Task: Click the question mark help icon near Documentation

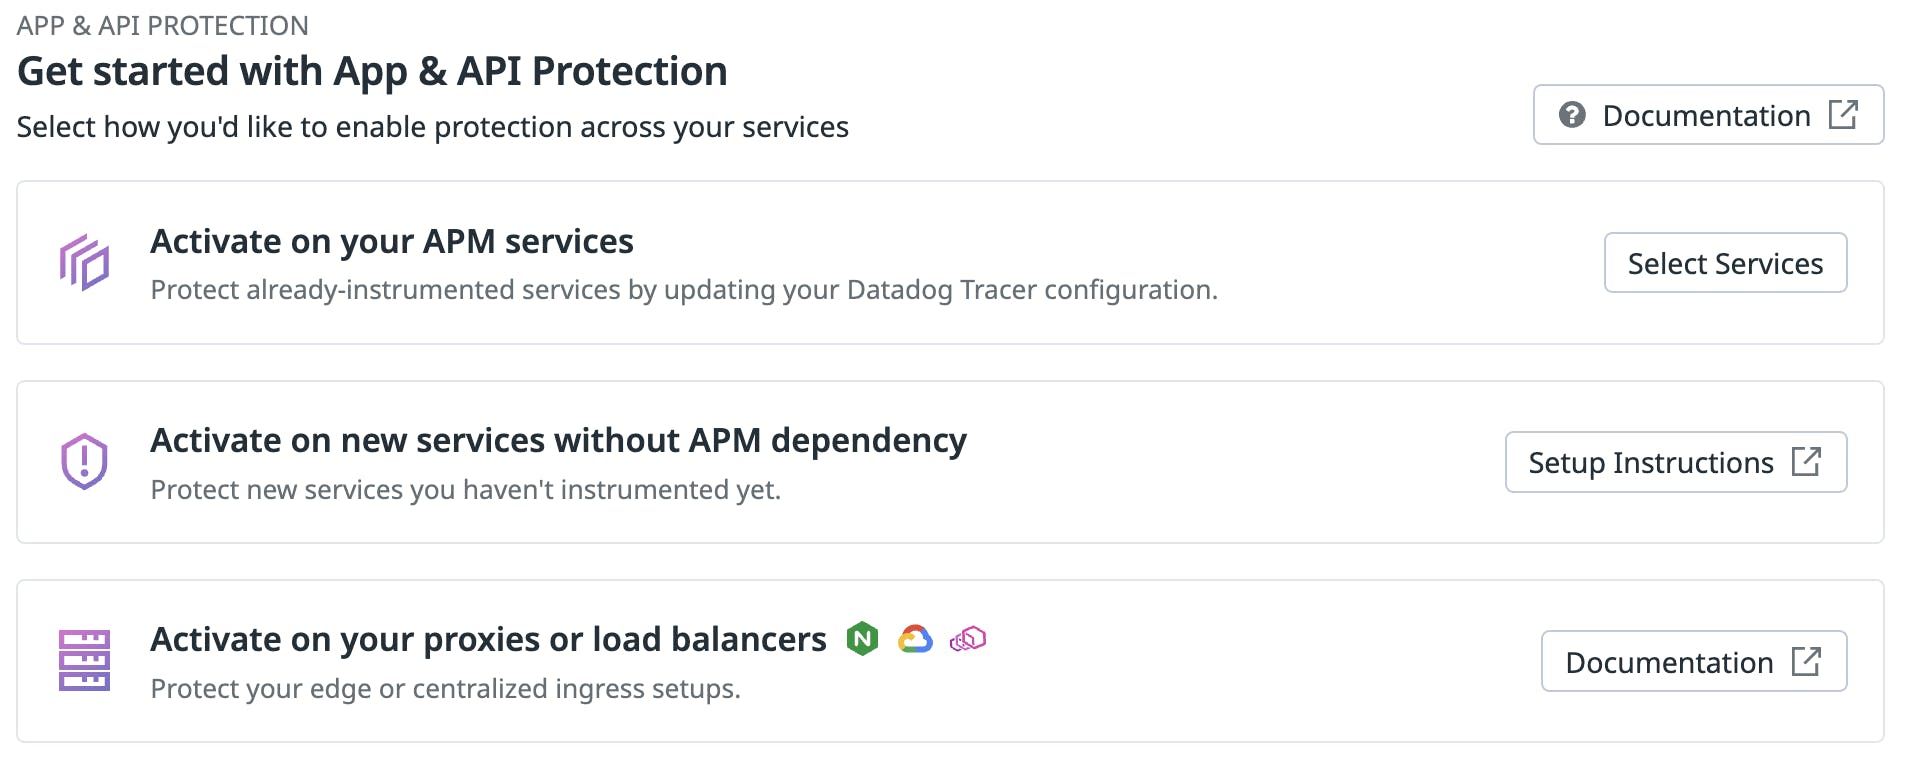Action: pyautogui.click(x=1572, y=115)
